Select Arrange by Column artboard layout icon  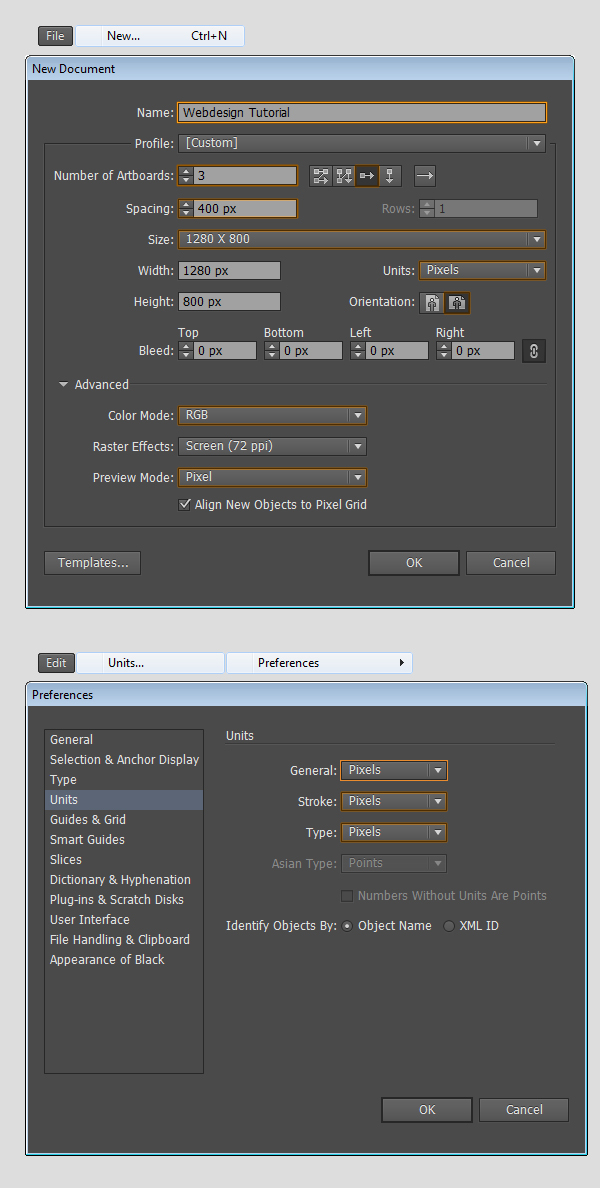[389, 176]
